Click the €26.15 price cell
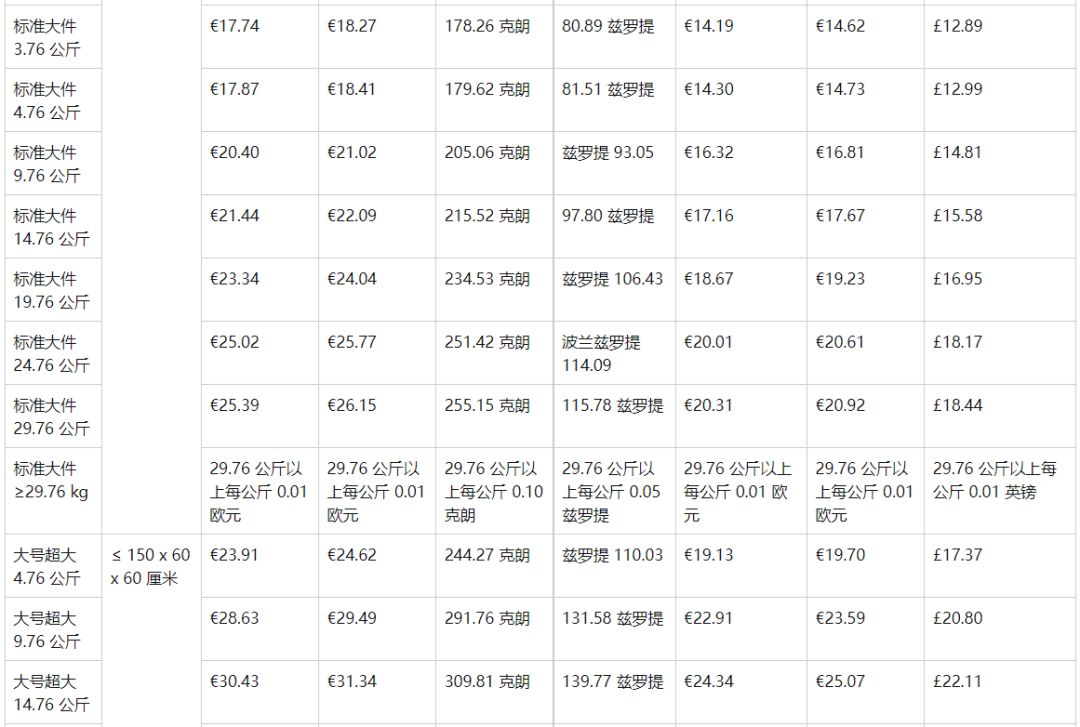The height and width of the screenshot is (727, 1080). pyautogui.click(x=352, y=406)
